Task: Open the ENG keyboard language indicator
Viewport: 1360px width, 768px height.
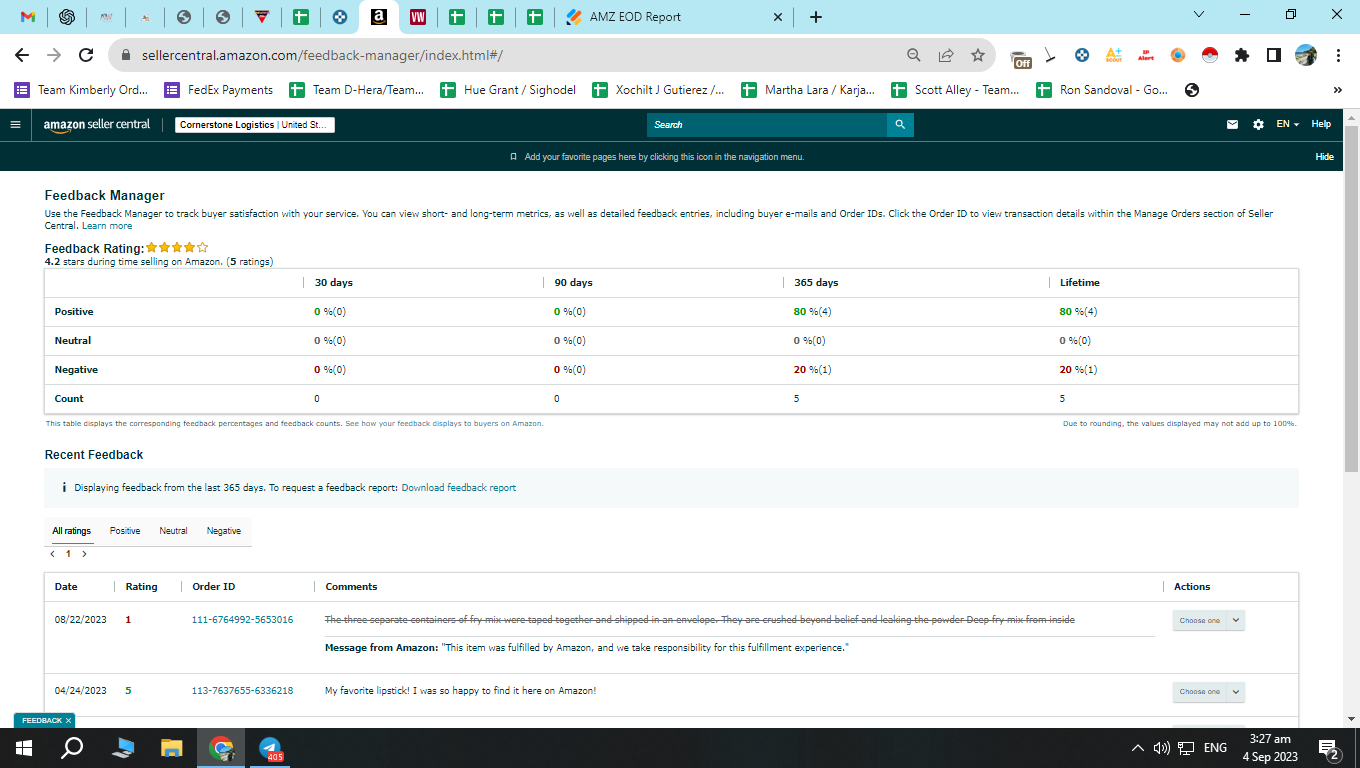Action: pos(1215,748)
